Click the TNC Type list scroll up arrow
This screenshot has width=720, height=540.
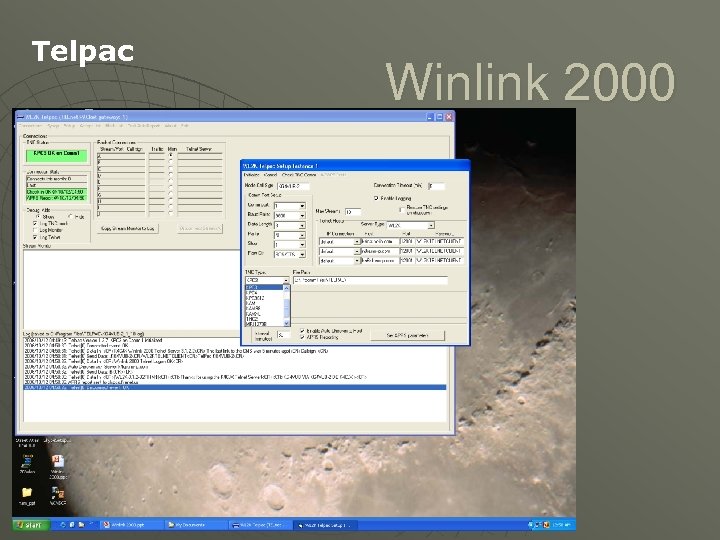[x=287, y=288]
